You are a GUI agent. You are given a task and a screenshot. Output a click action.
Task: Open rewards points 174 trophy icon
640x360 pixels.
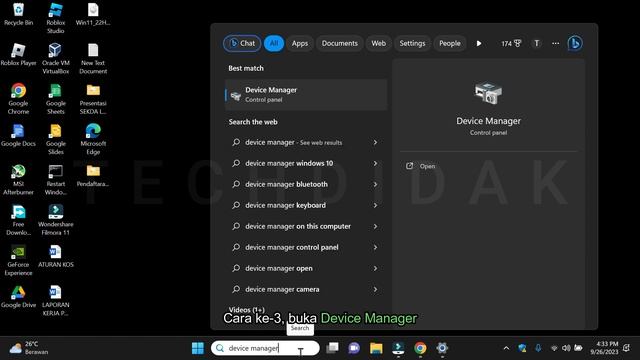[x=511, y=43]
